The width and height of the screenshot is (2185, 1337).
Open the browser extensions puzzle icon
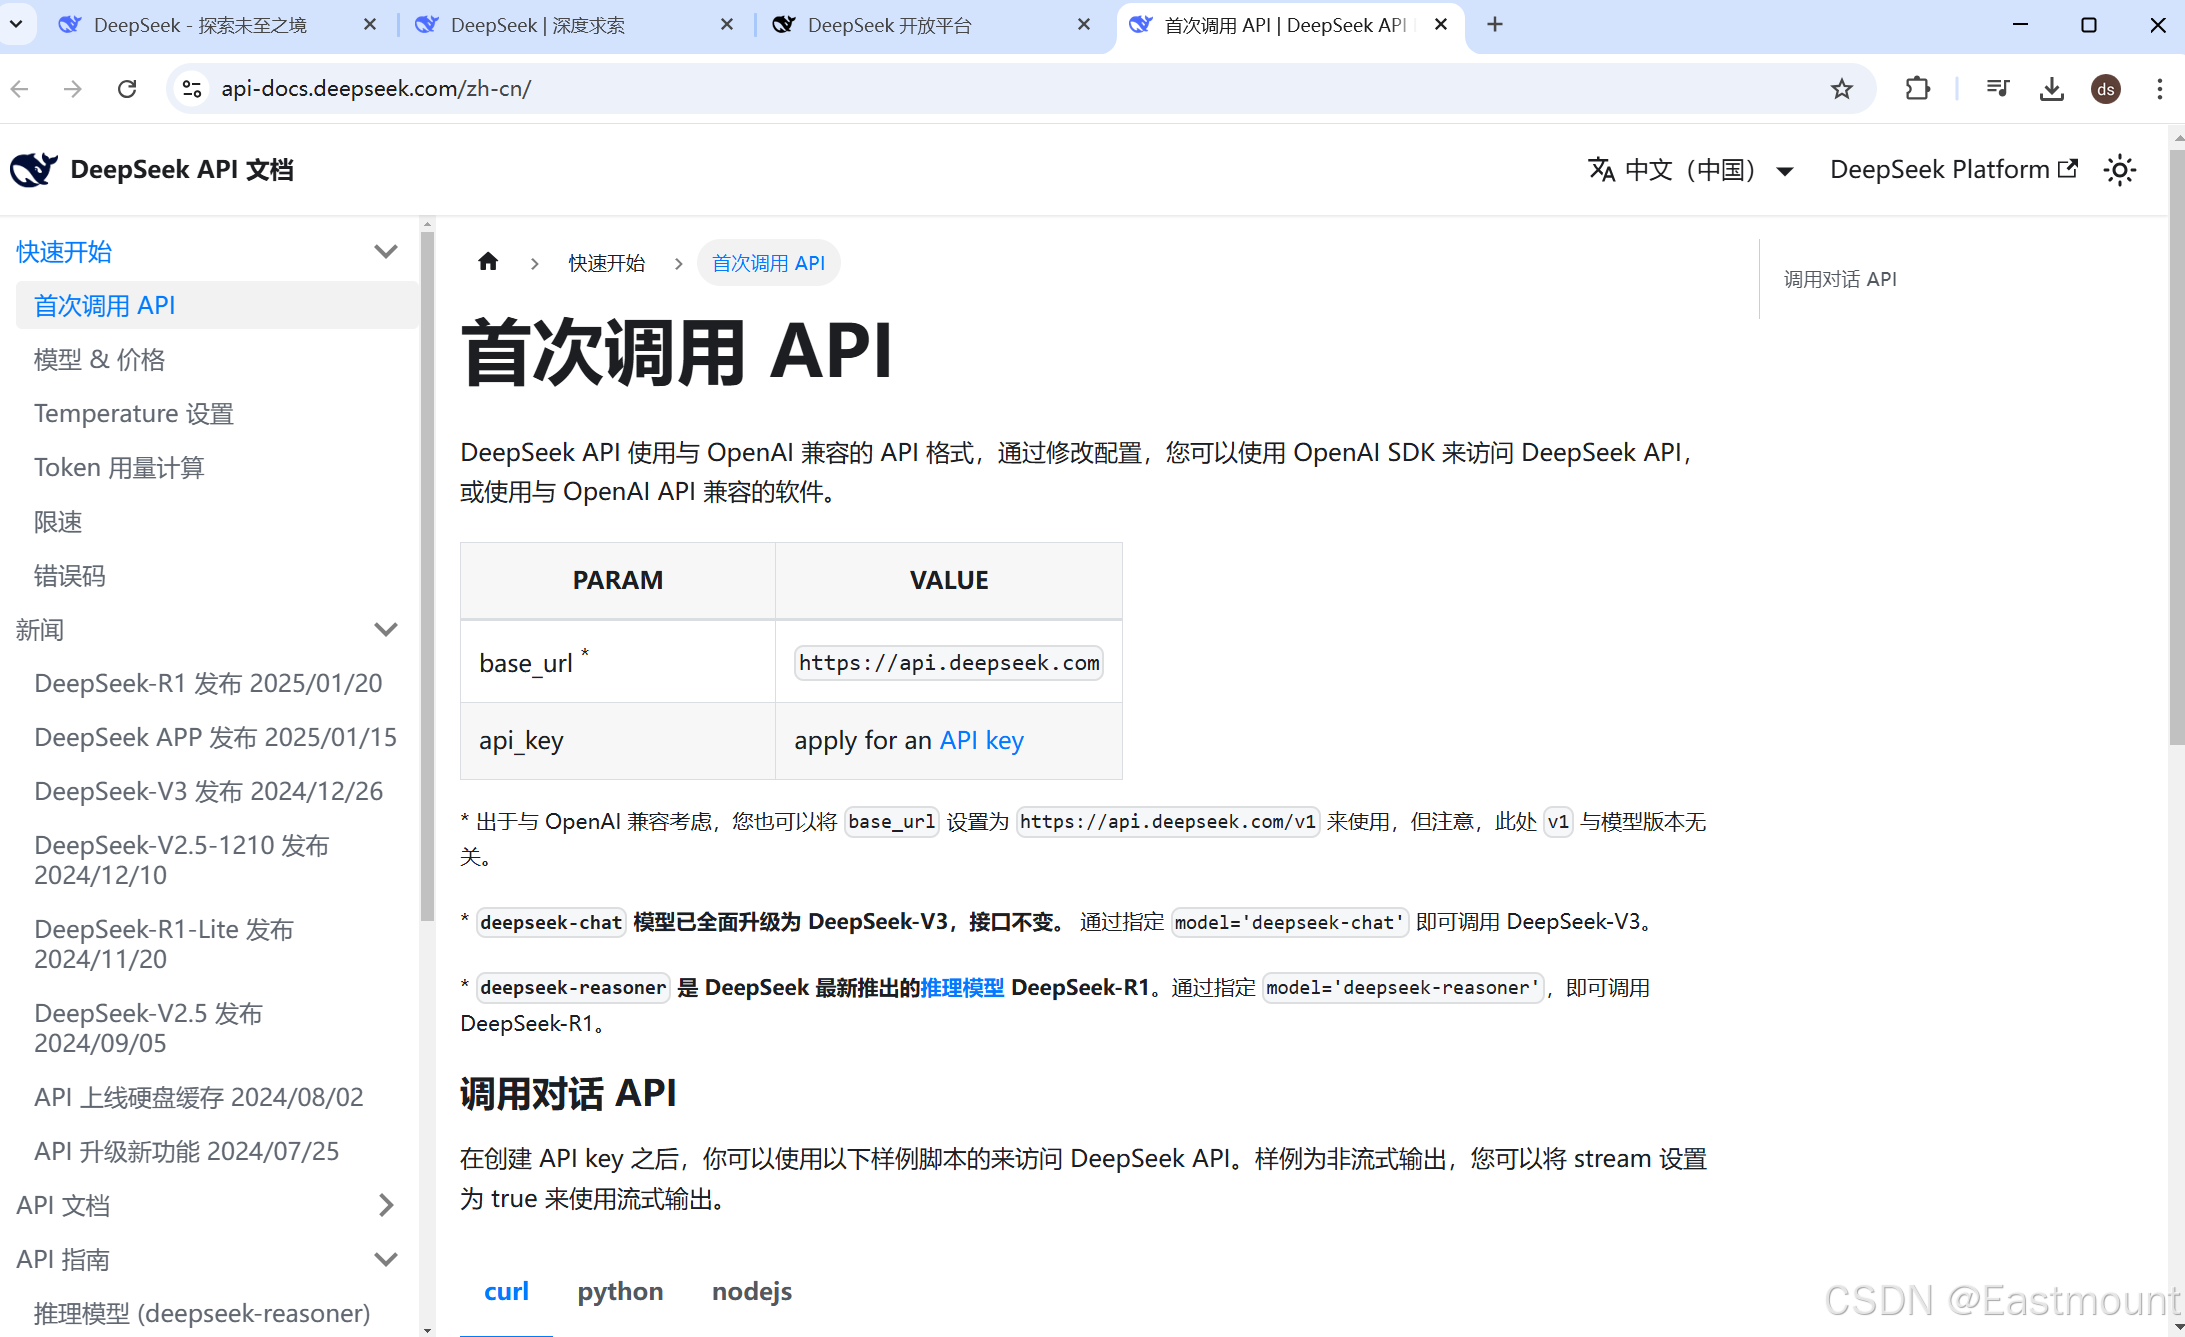click(x=1917, y=89)
